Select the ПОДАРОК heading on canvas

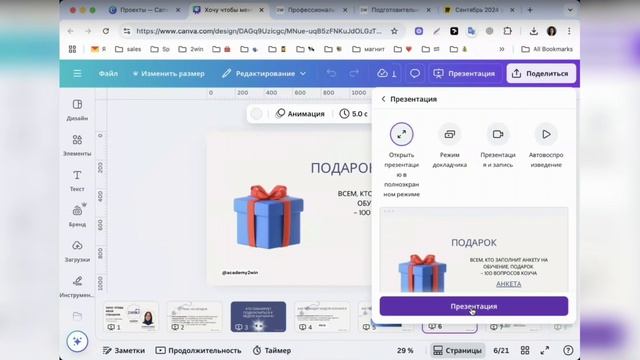pyautogui.click(x=341, y=168)
